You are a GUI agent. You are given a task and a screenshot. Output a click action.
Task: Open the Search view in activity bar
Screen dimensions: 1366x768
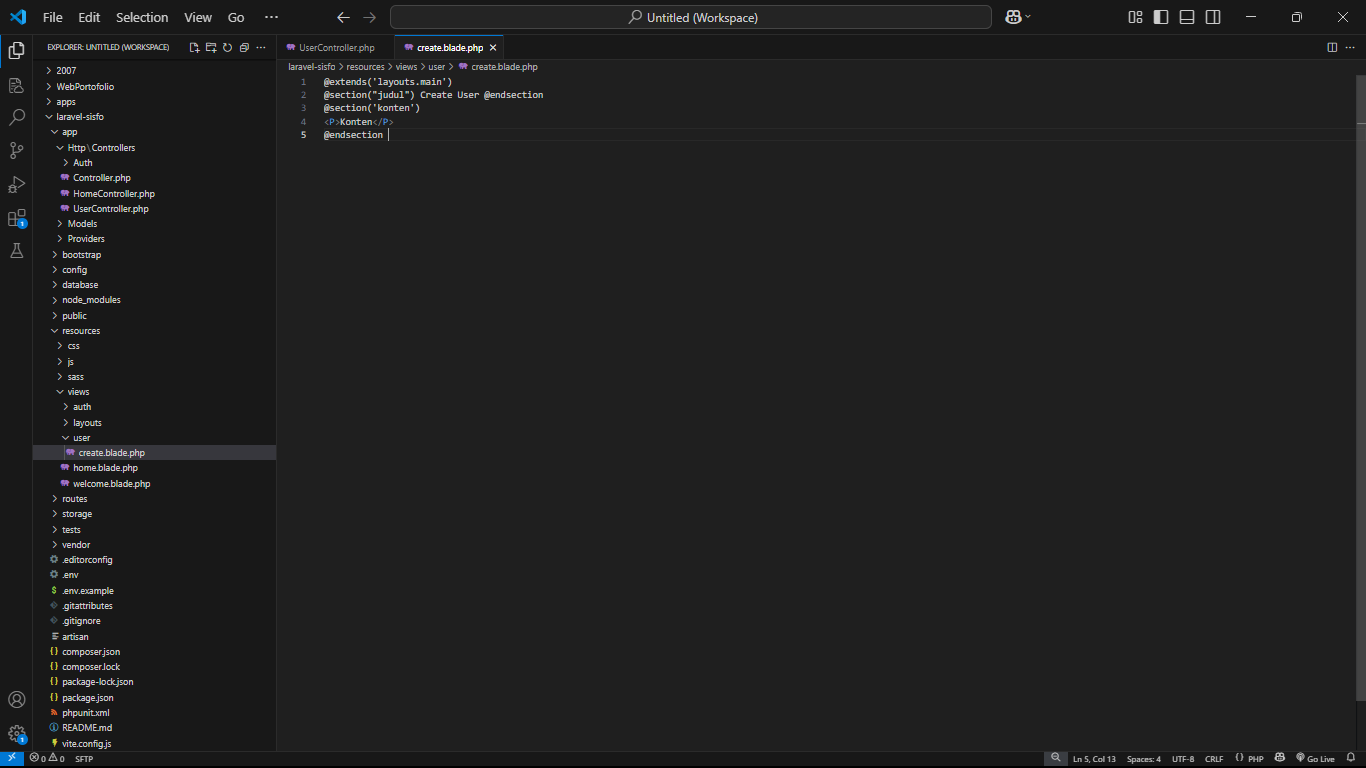tap(16, 118)
